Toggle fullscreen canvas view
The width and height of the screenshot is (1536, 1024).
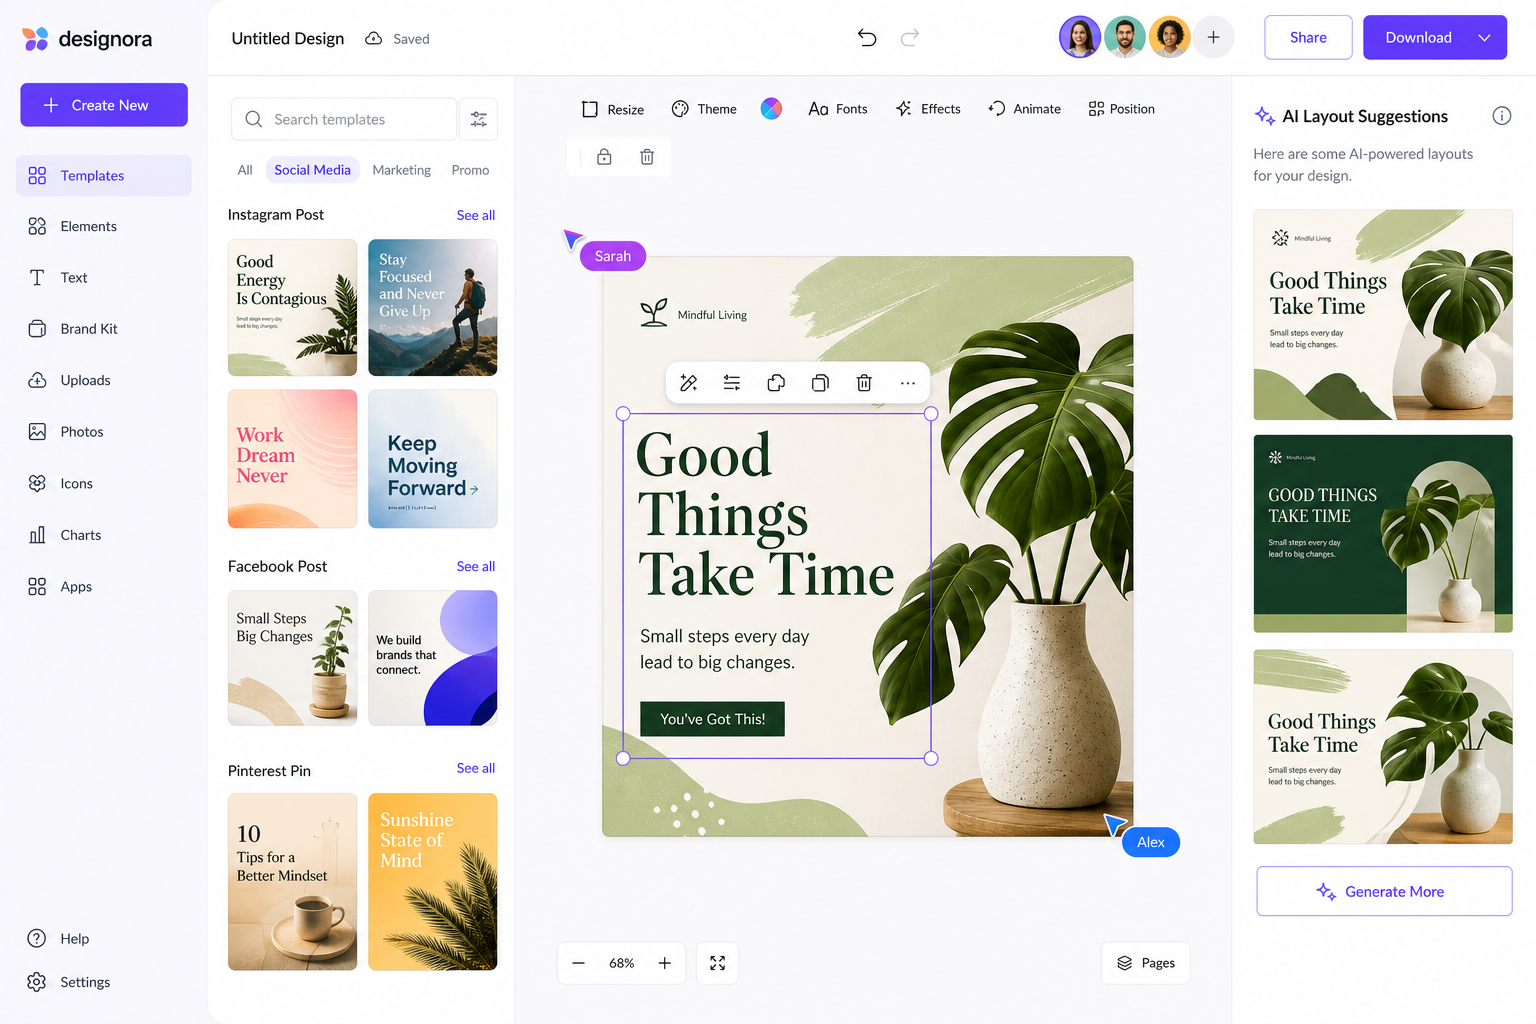(717, 963)
